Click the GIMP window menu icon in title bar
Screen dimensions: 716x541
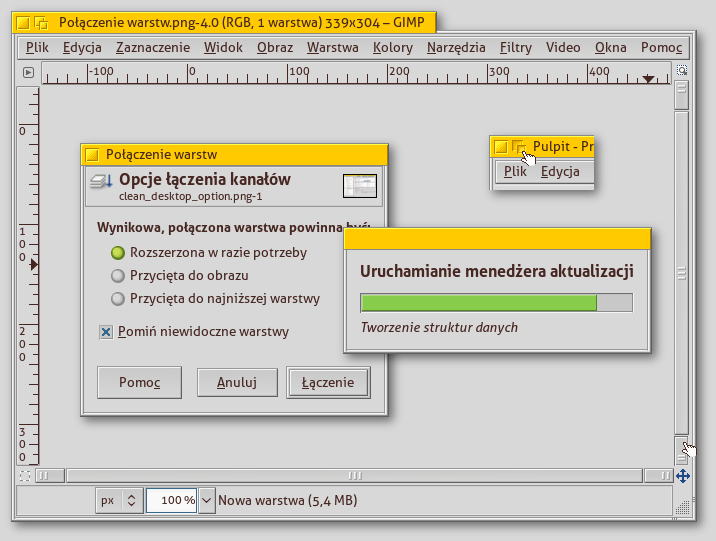coord(23,23)
